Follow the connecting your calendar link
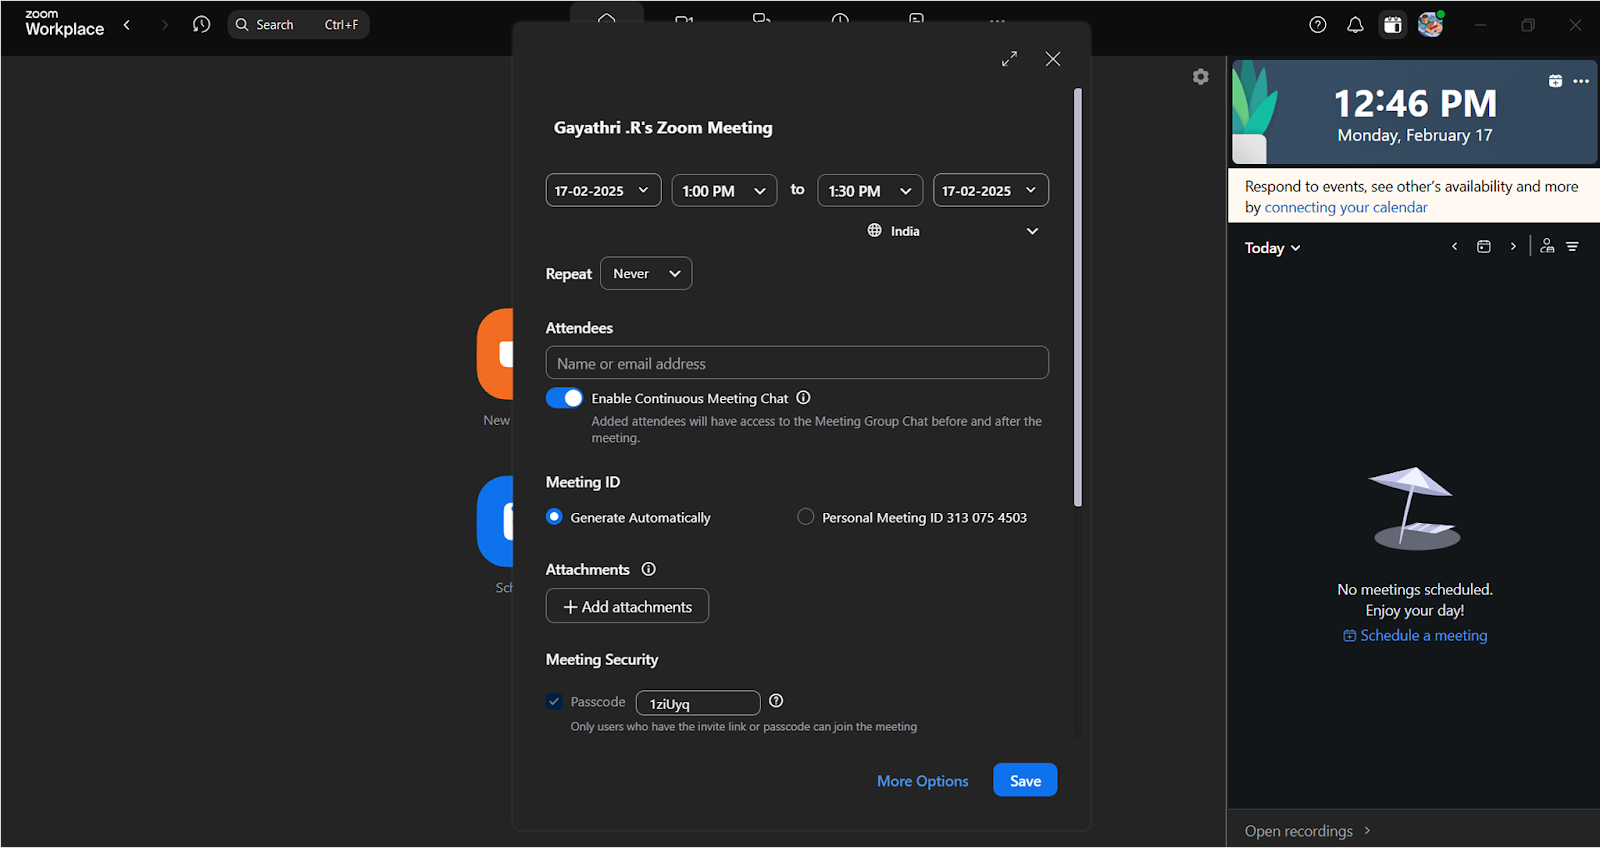This screenshot has width=1600, height=848. coord(1346,208)
